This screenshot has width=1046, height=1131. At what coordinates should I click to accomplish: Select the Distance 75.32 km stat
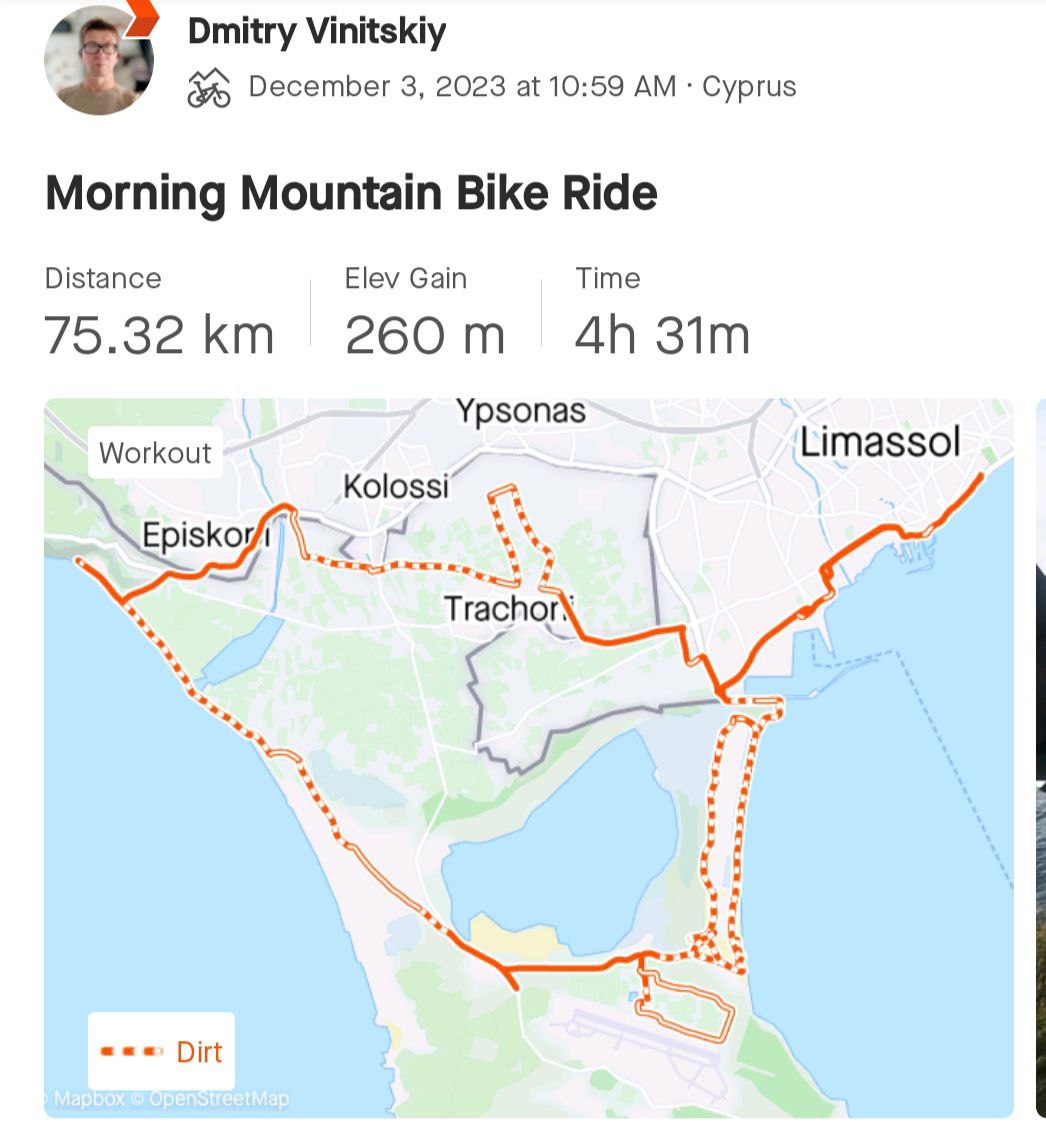(159, 313)
